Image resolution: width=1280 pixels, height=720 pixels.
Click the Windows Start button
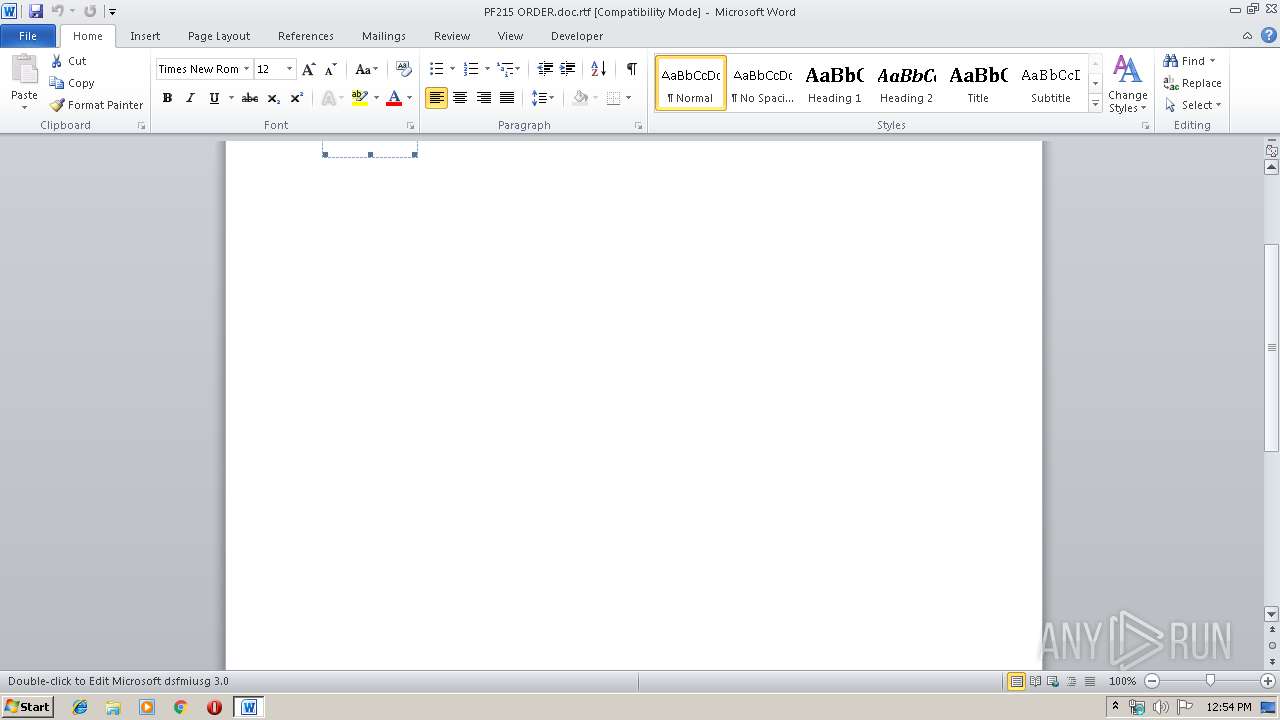point(27,707)
